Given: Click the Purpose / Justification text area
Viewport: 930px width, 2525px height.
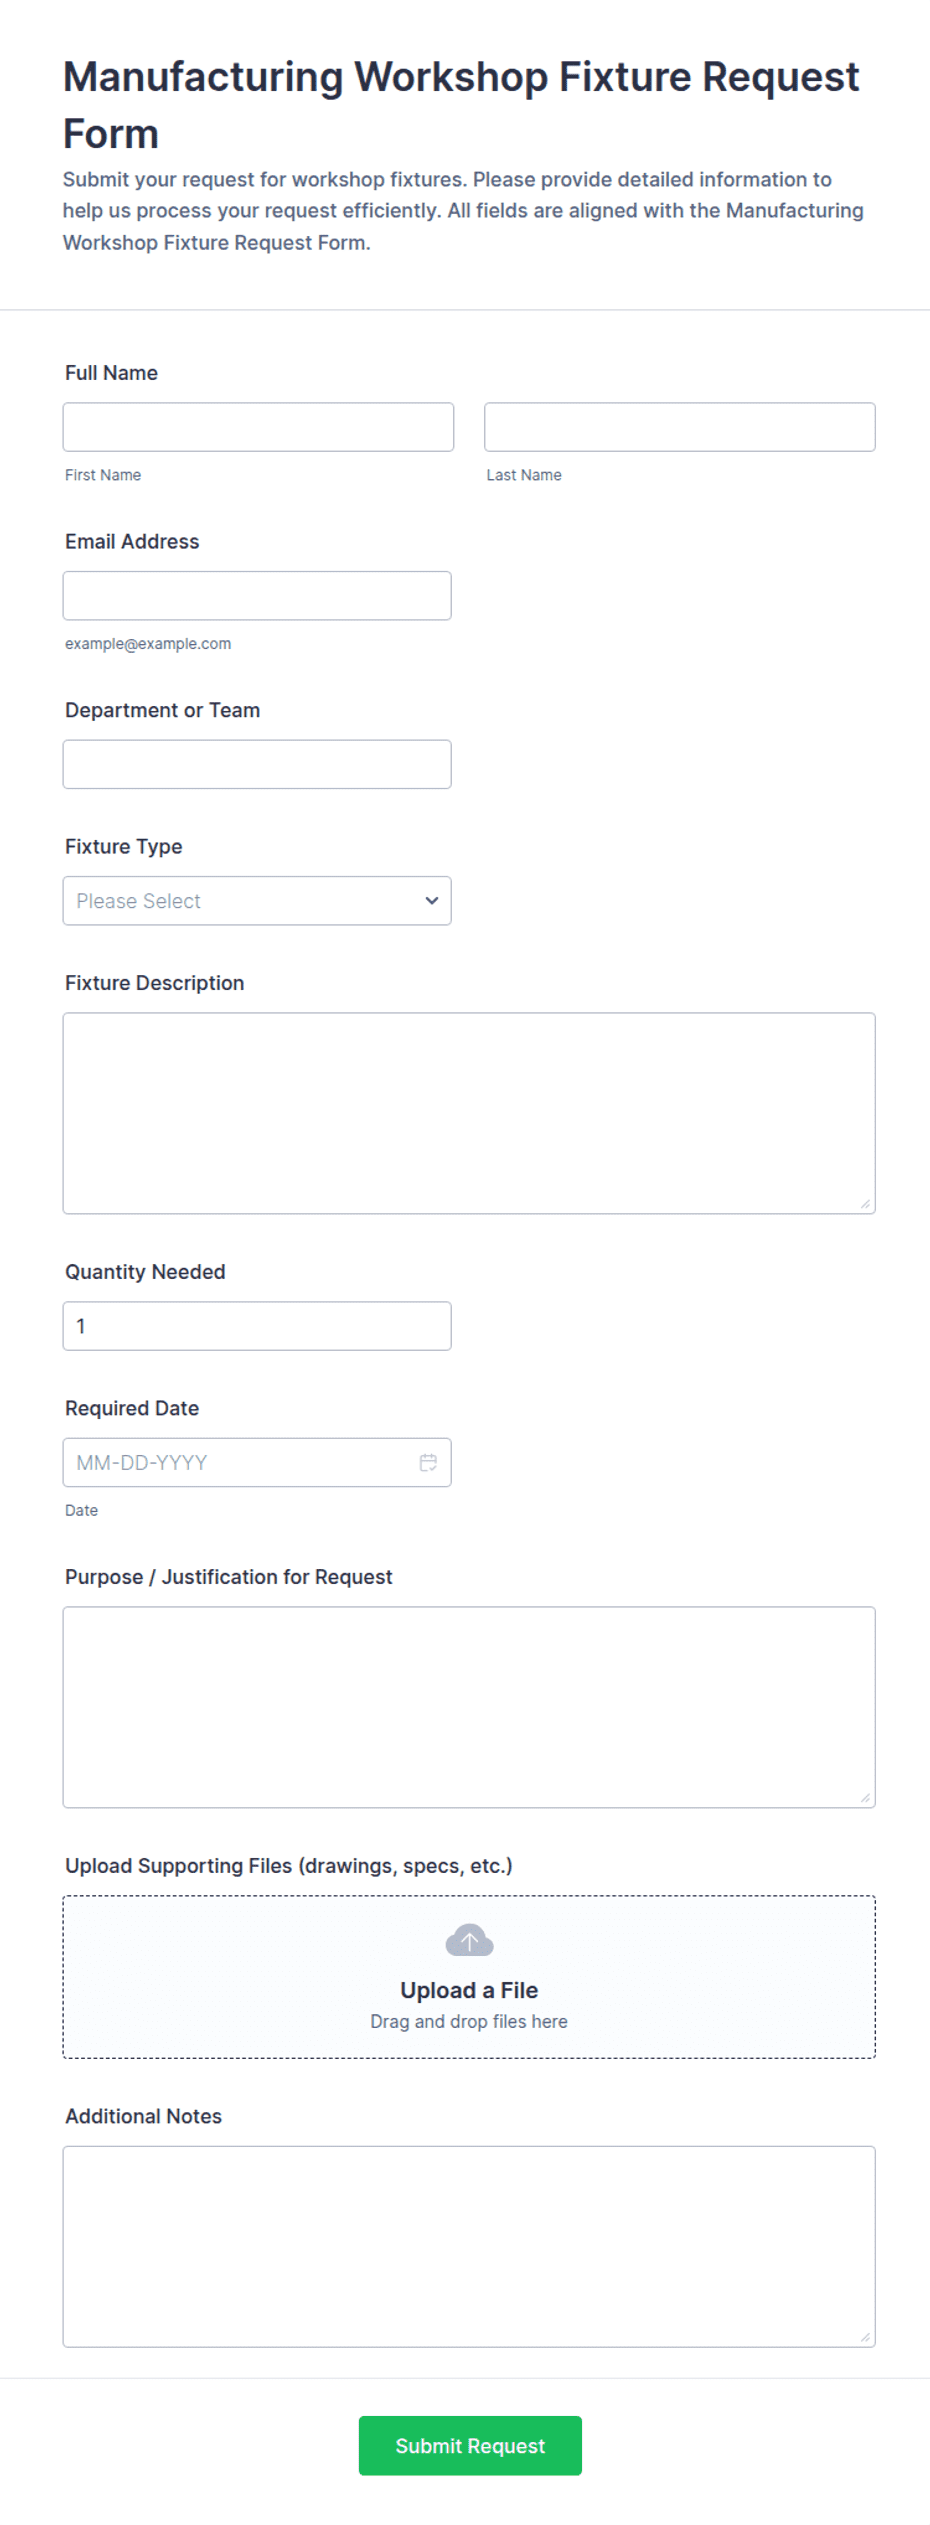Looking at the screenshot, I should tap(469, 1707).
